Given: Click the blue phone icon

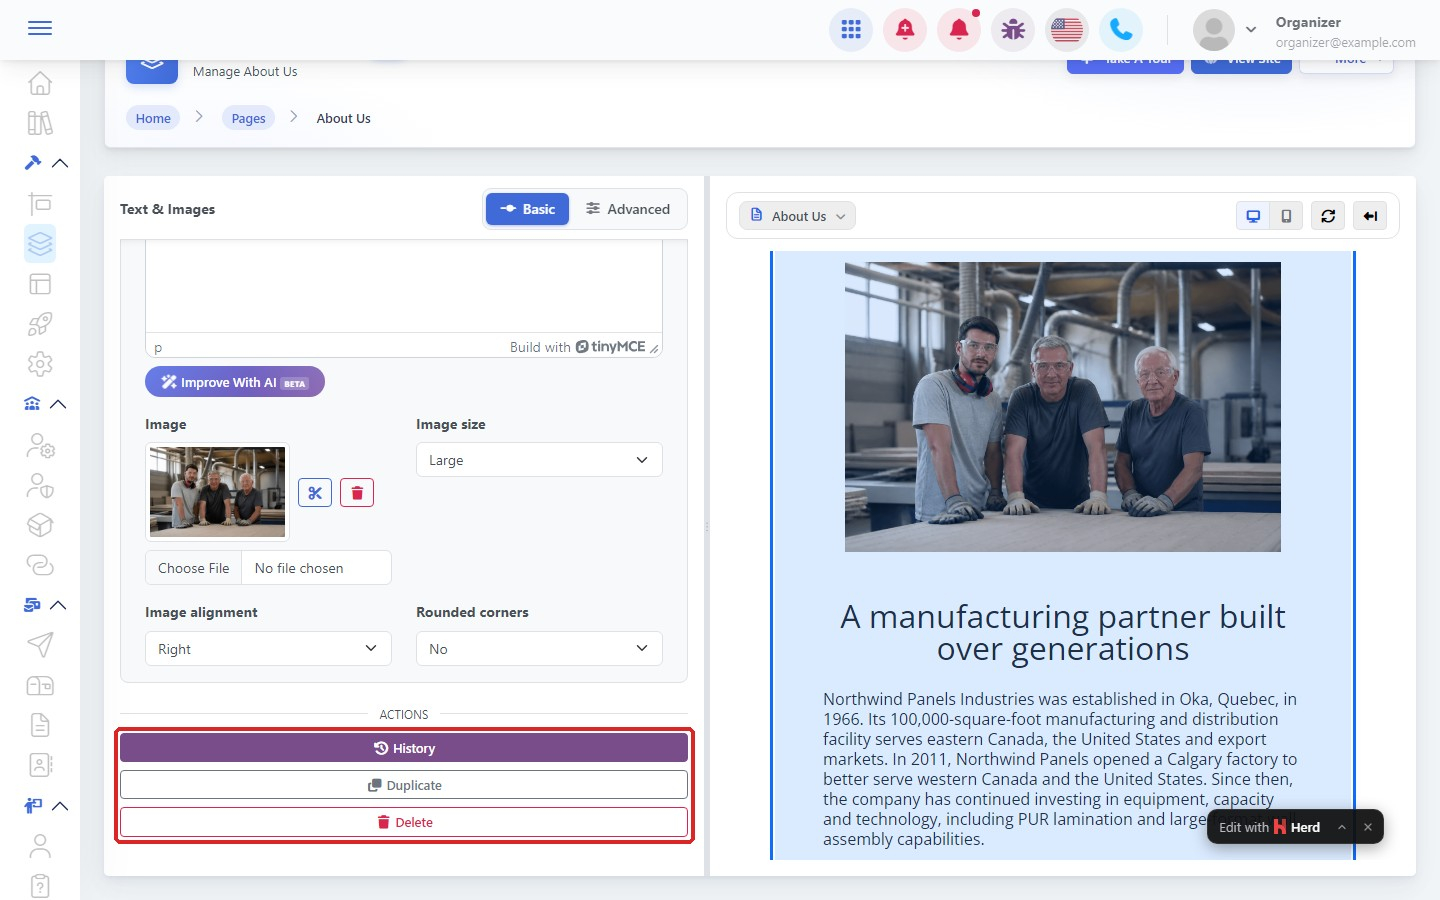Looking at the screenshot, I should coord(1121,29).
